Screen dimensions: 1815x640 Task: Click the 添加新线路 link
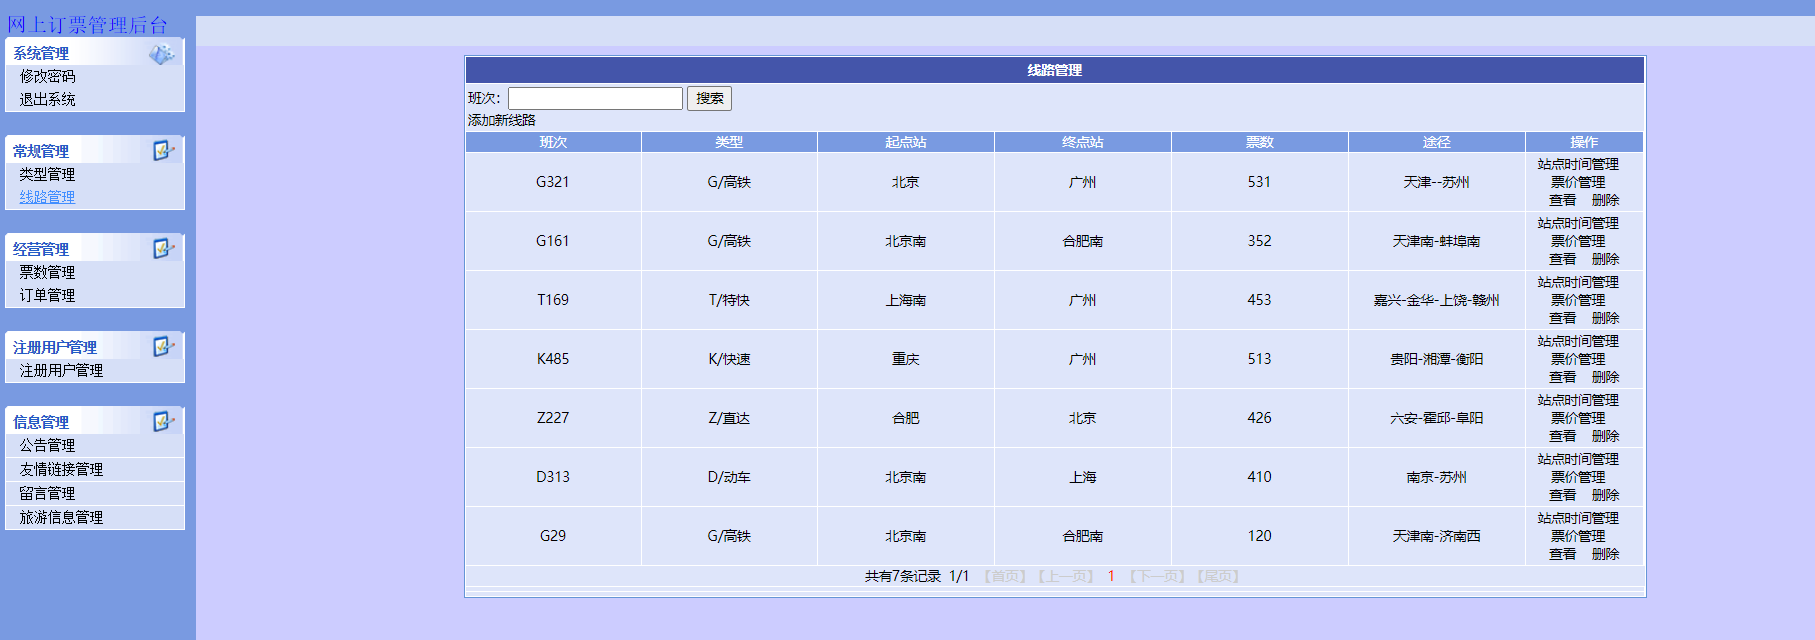pos(502,120)
